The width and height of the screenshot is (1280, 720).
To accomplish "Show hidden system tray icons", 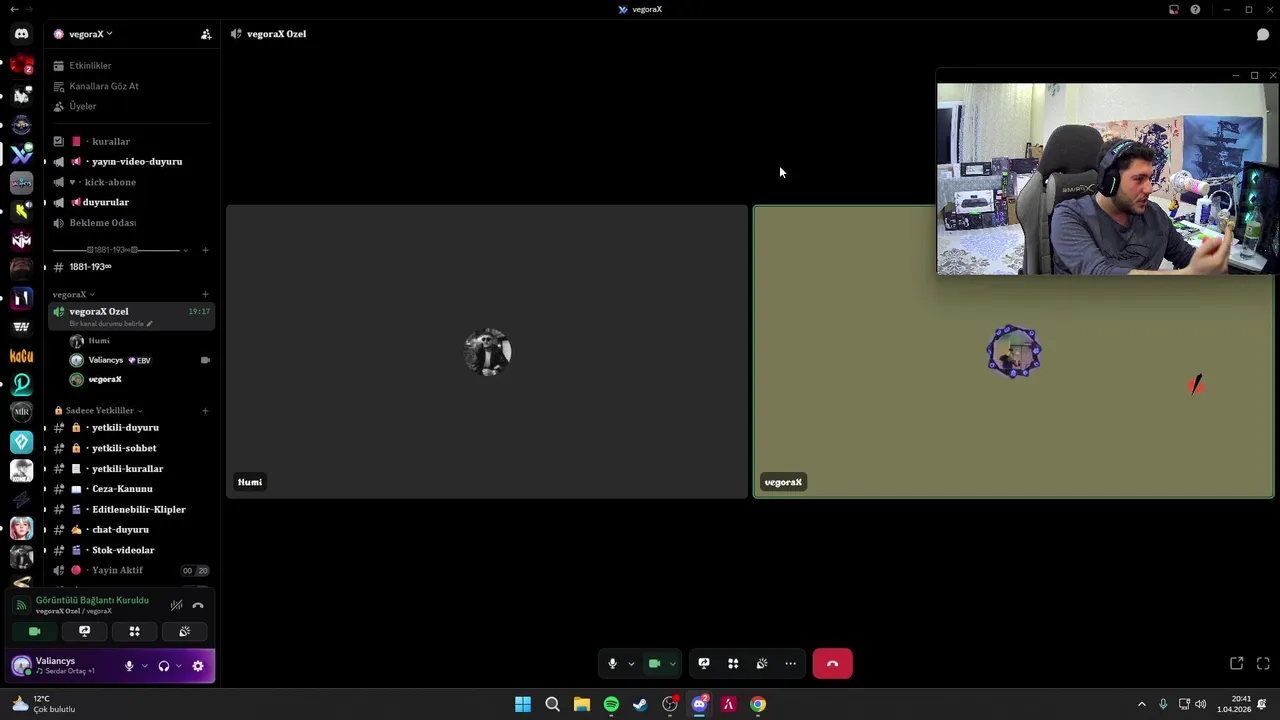I will 1142,704.
